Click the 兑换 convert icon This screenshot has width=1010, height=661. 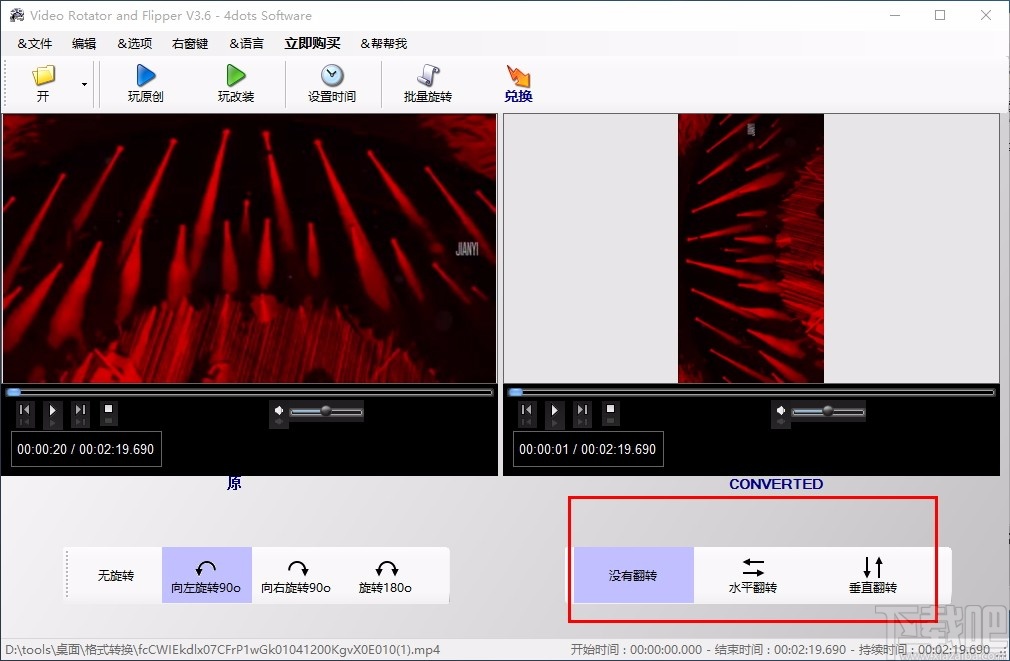518,82
